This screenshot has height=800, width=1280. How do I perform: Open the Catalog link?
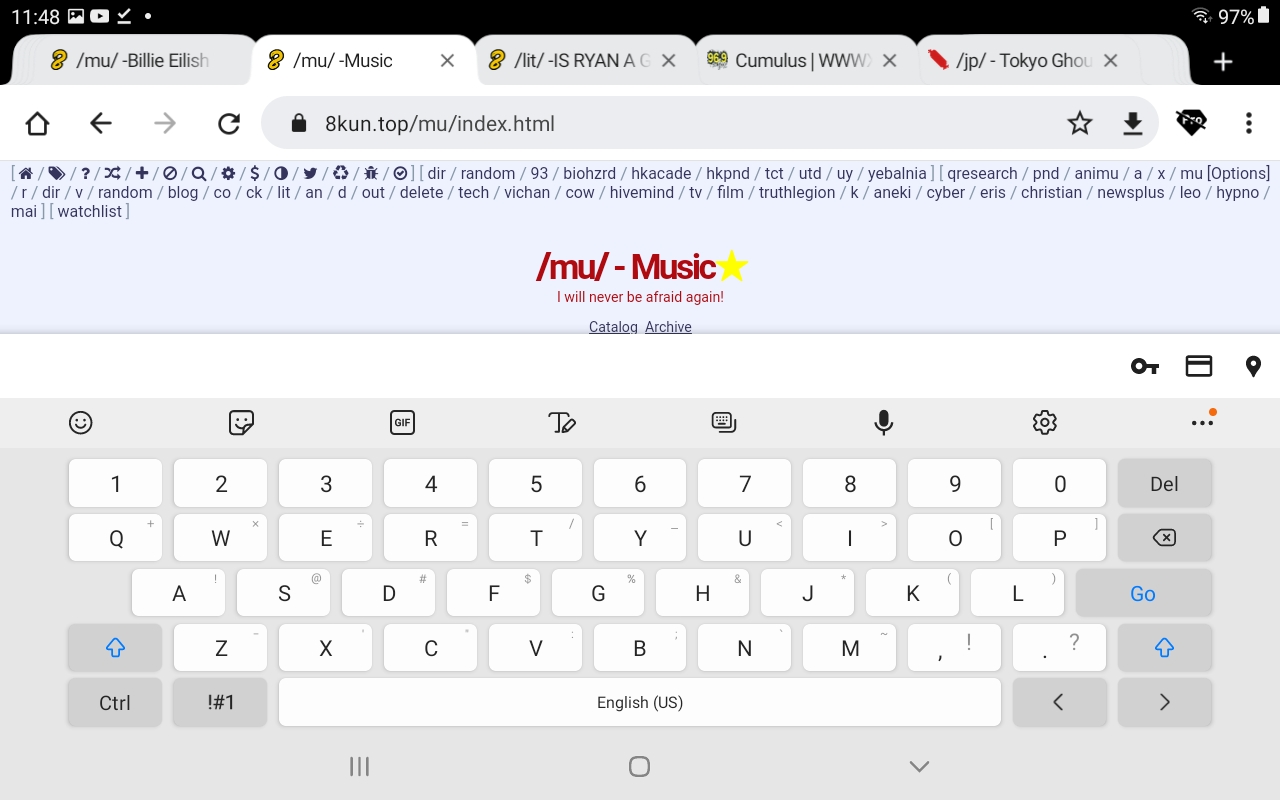coord(613,327)
